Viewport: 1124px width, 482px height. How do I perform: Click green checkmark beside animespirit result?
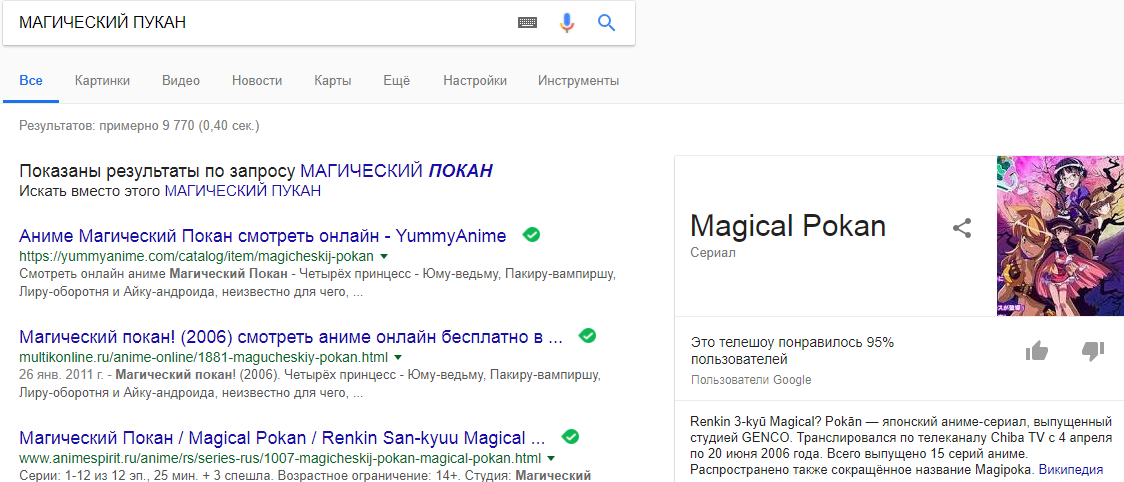(571, 436)
